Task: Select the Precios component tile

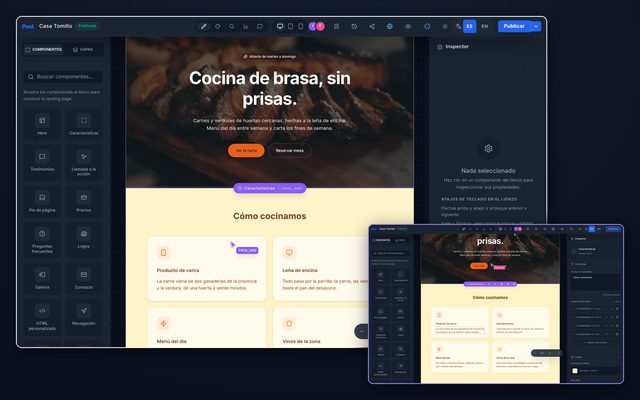Action: [84, 201]
